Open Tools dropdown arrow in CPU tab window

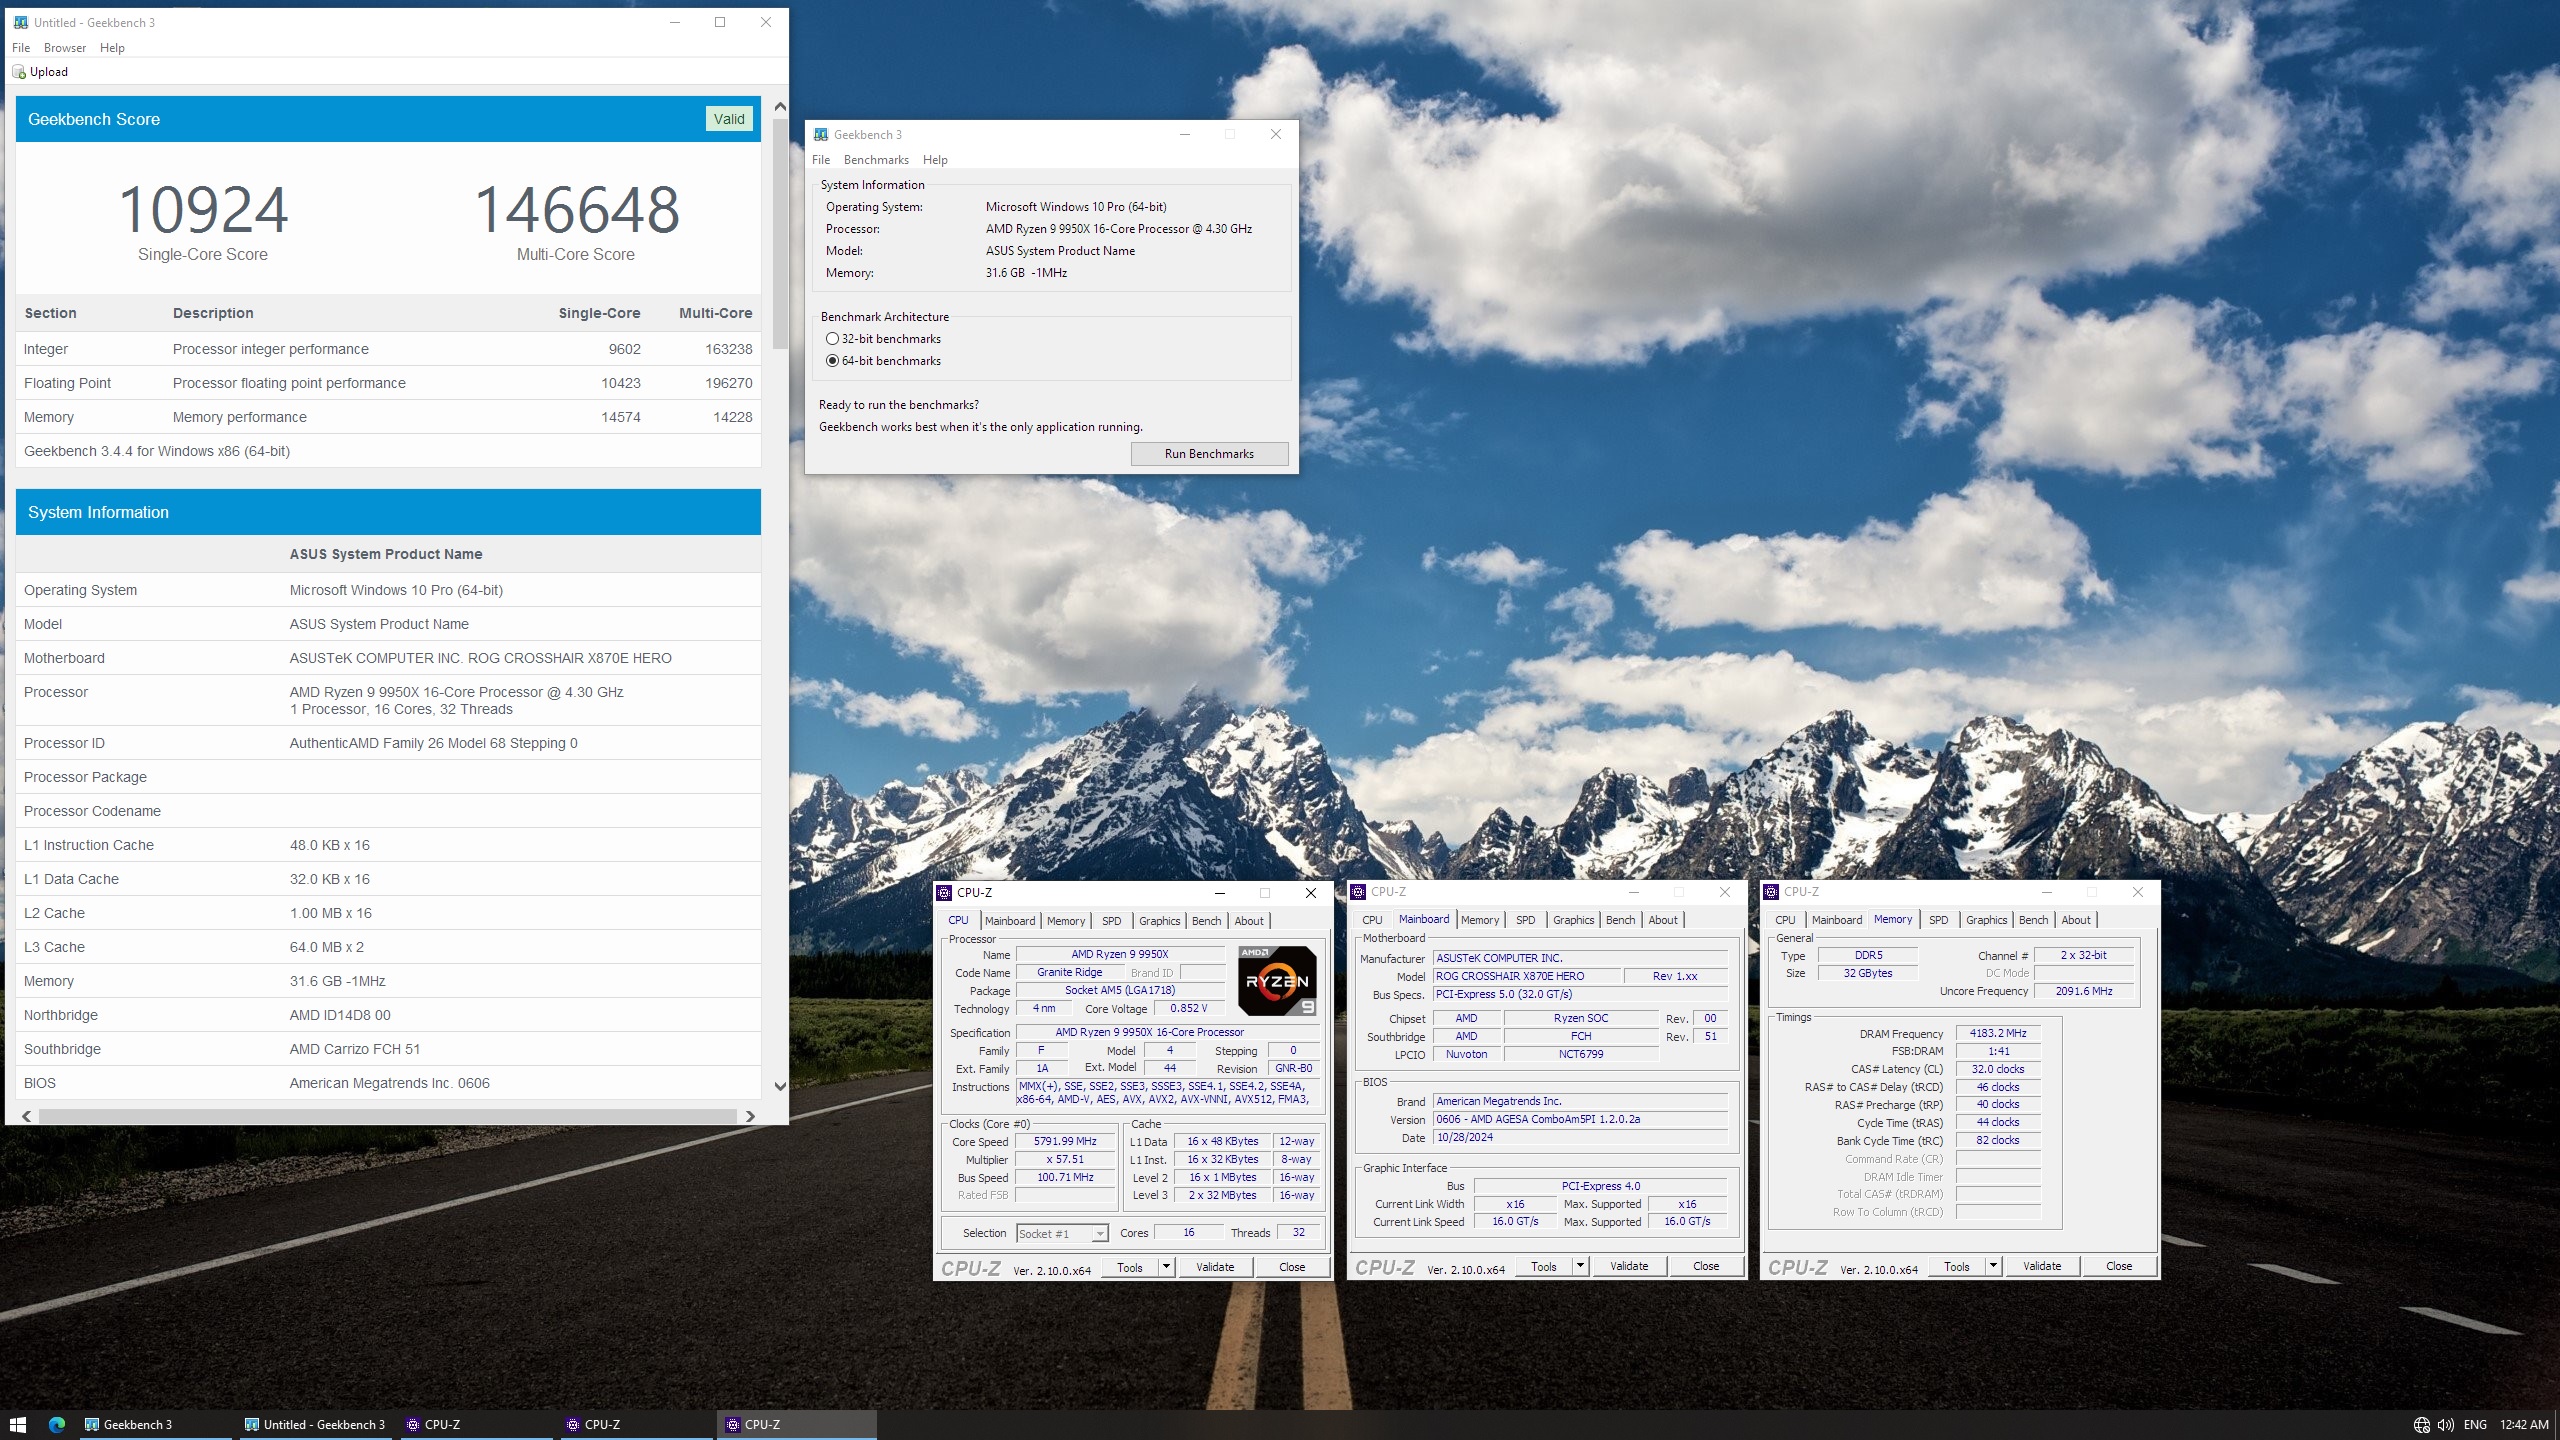pos(1165,1267)
